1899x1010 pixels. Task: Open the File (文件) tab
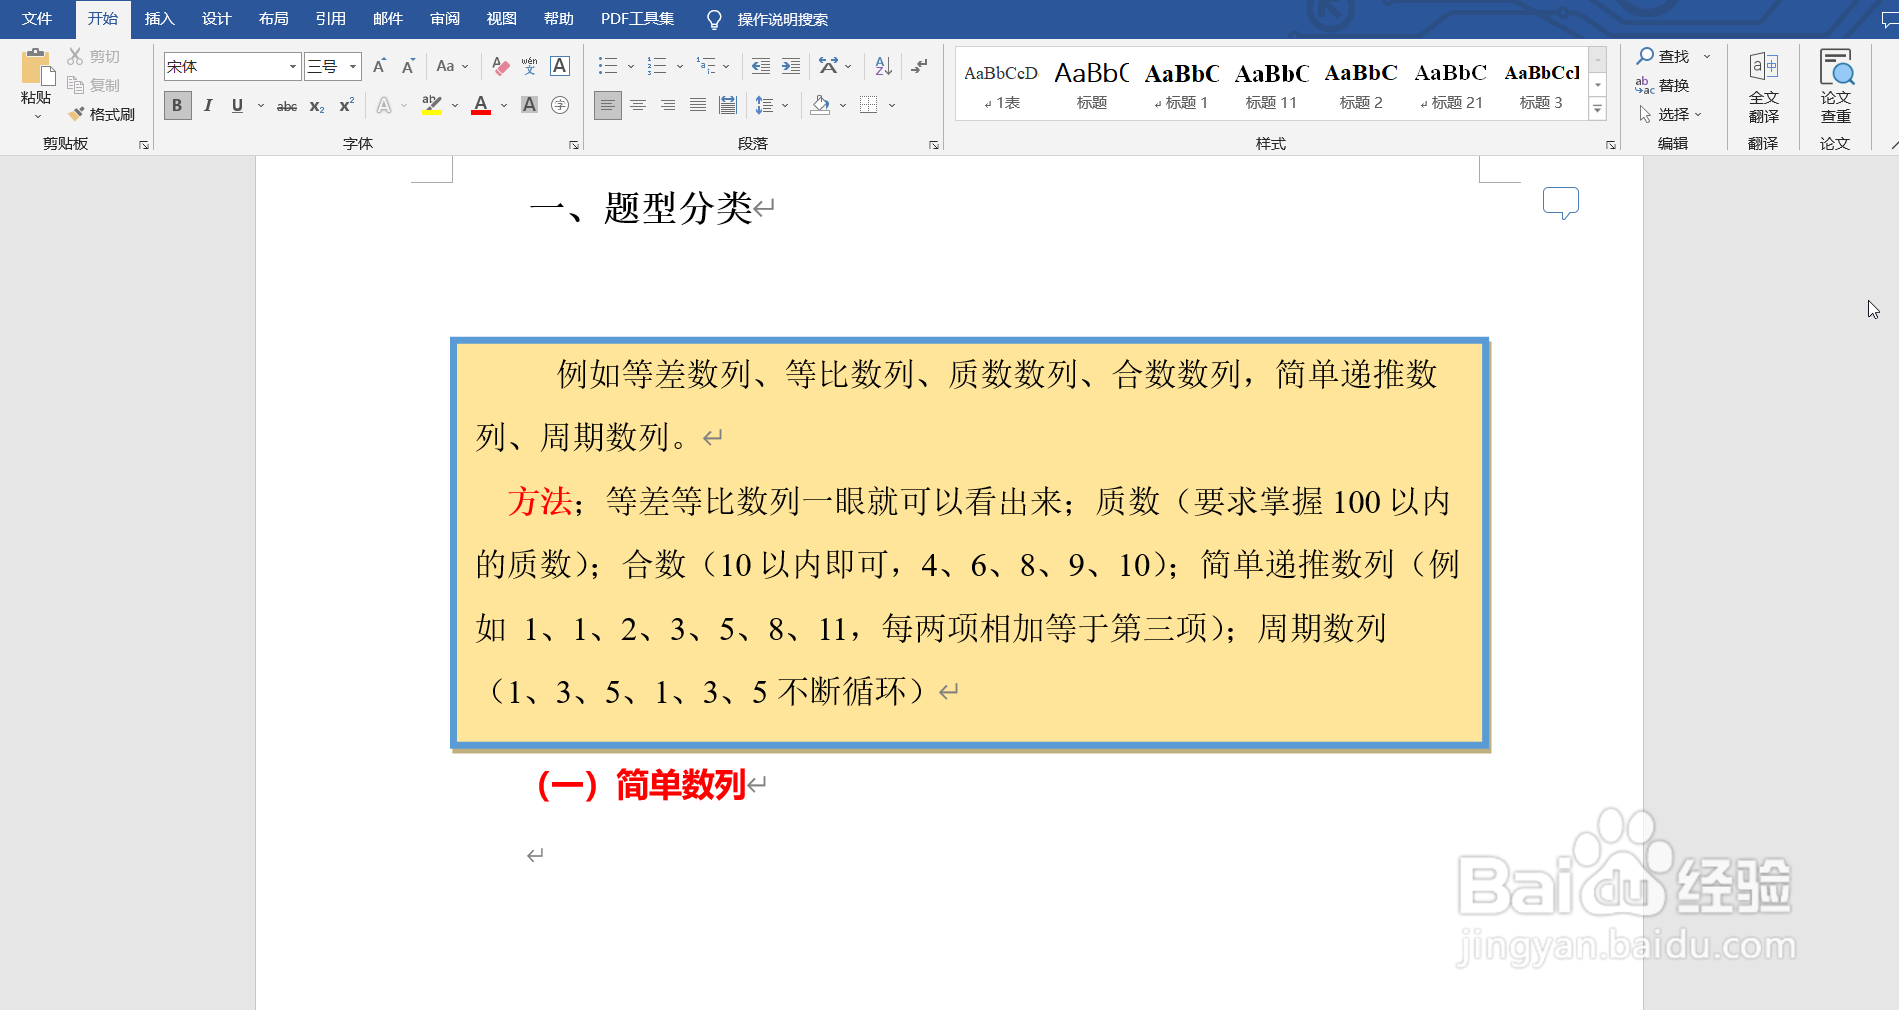pos(37,19)
